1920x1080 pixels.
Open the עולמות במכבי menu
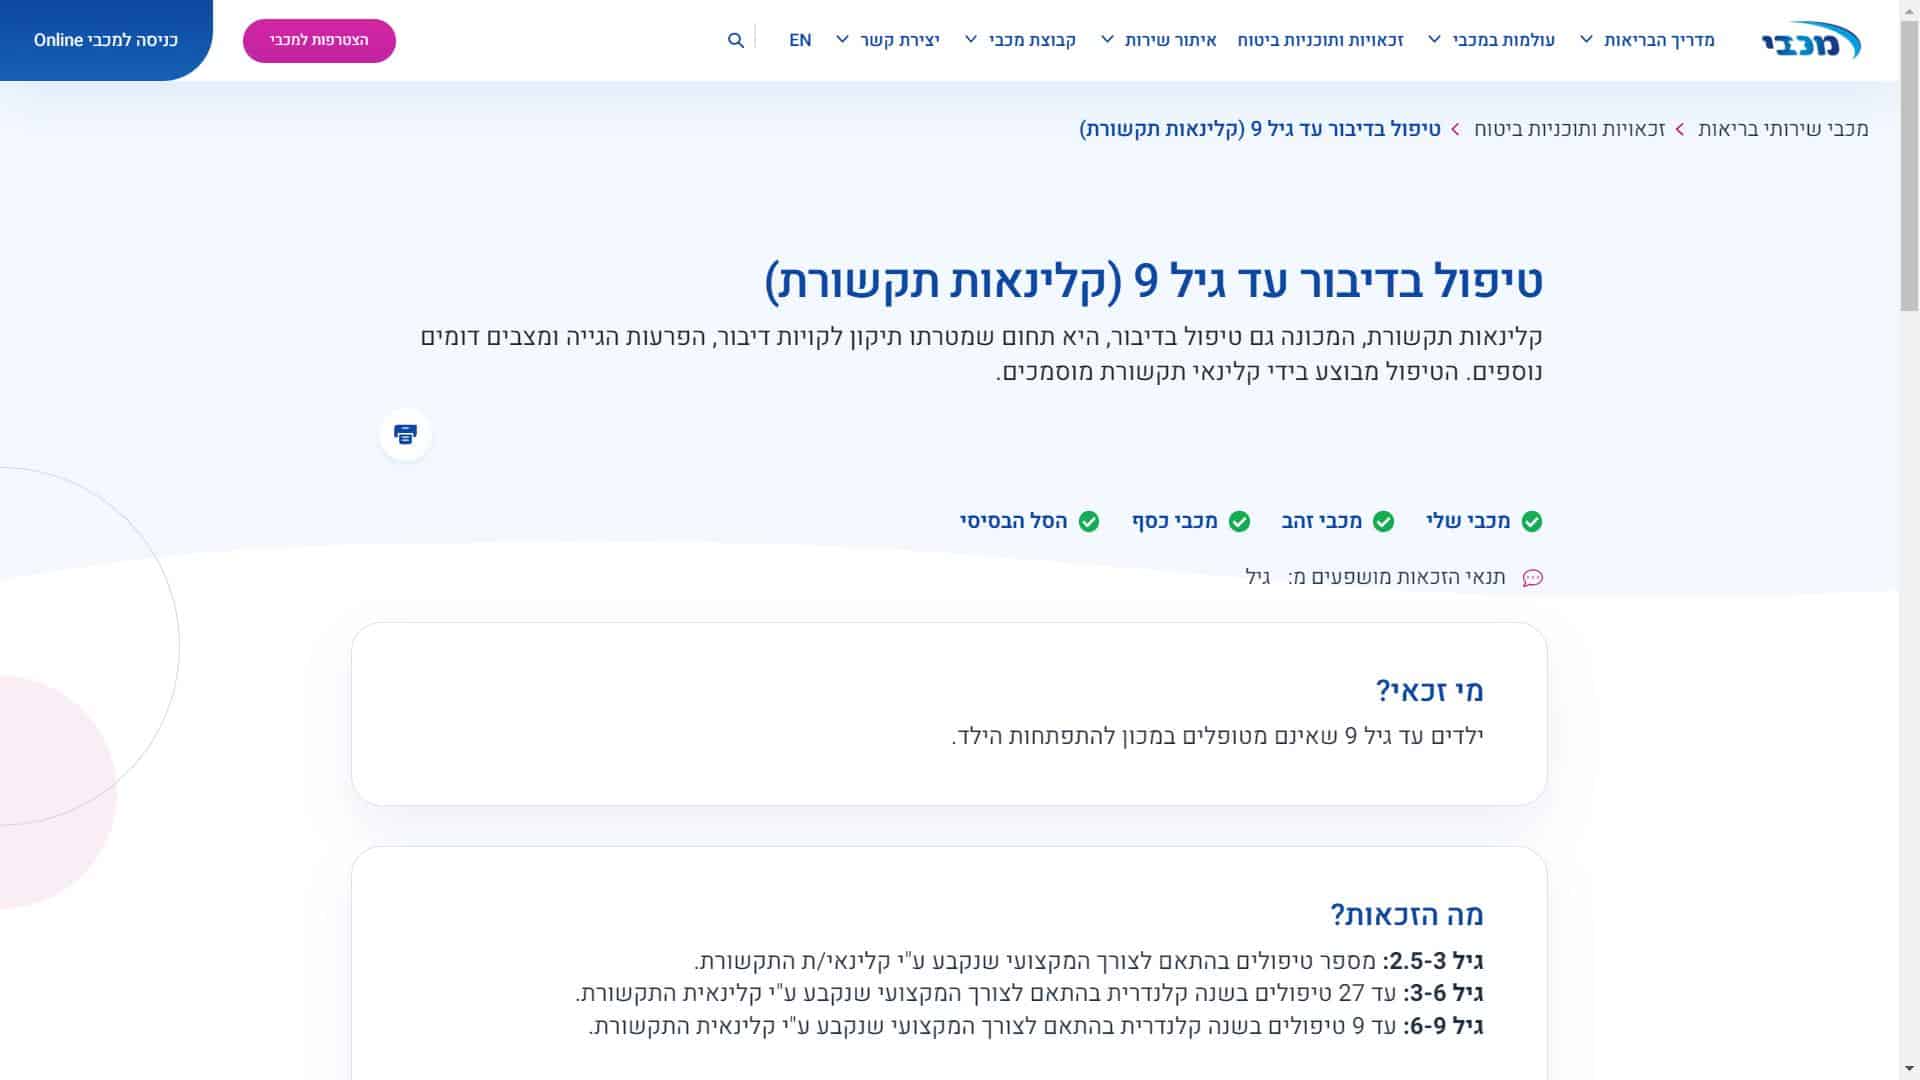pyautogui.click(x=1504, y=40)
